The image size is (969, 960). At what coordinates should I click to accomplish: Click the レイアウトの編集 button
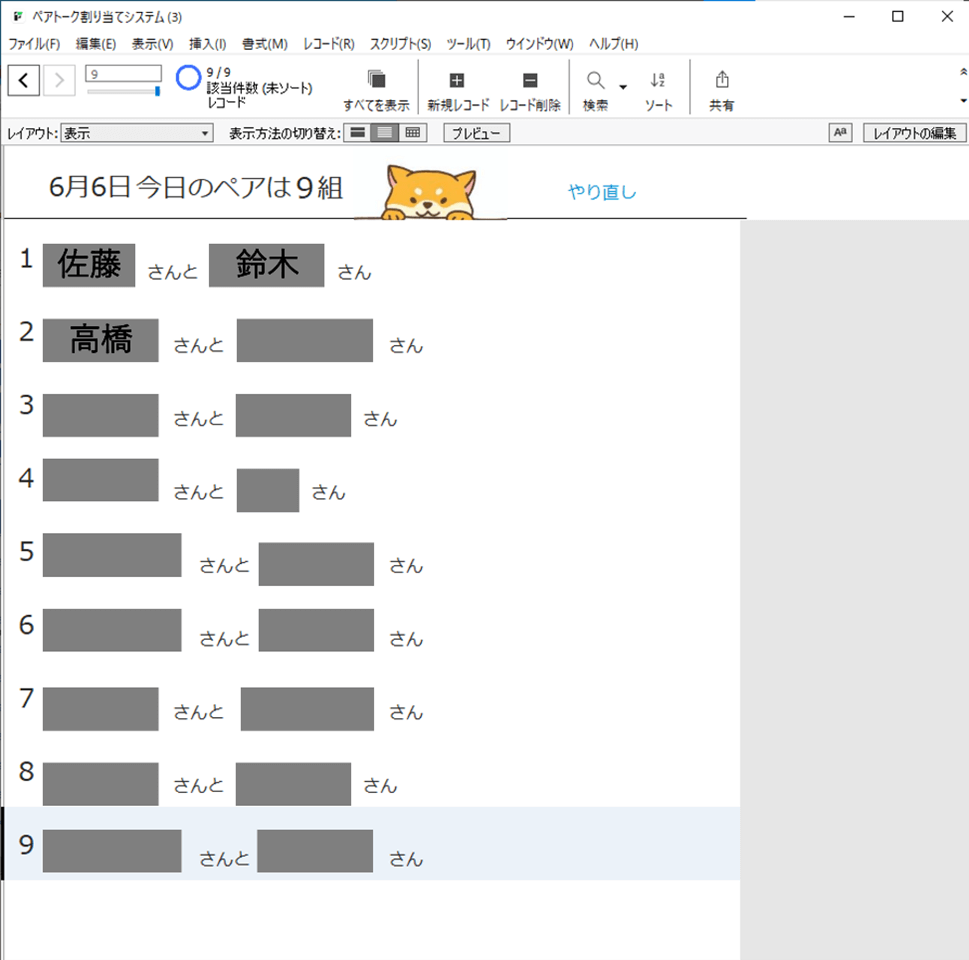(914, 133)
